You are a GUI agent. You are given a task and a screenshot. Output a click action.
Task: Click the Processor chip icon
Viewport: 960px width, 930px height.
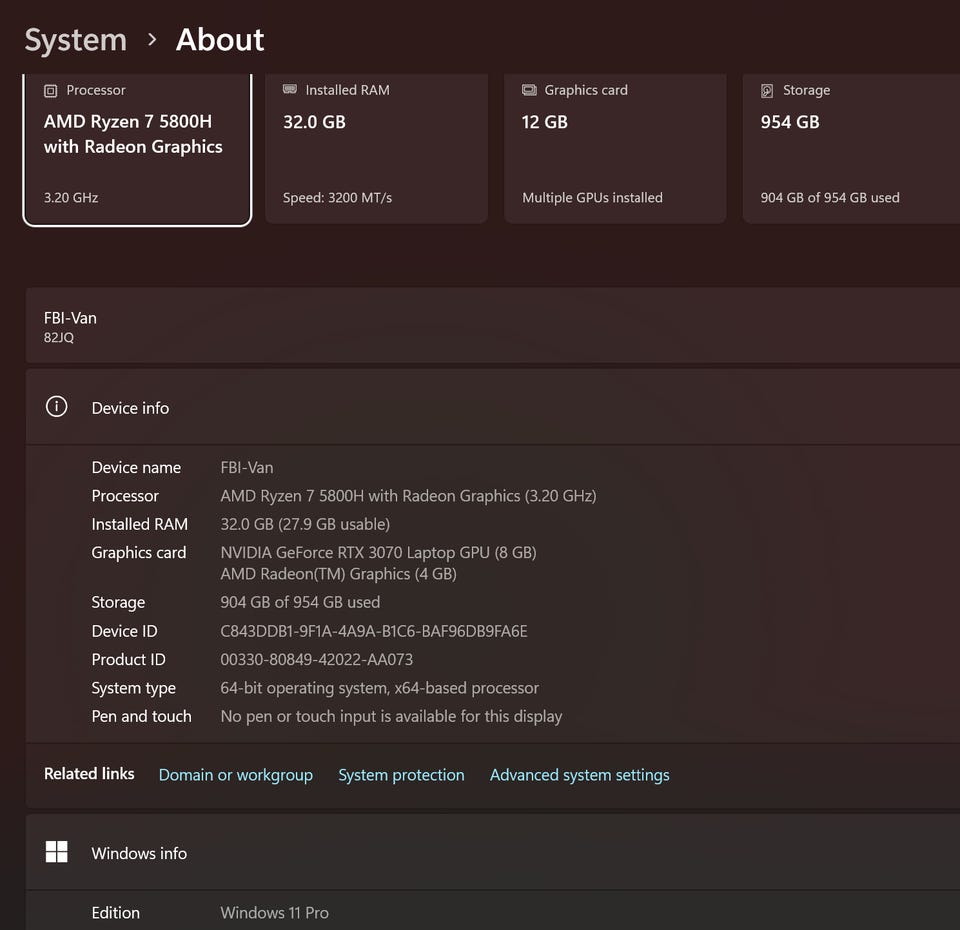(x=50, y=91)
